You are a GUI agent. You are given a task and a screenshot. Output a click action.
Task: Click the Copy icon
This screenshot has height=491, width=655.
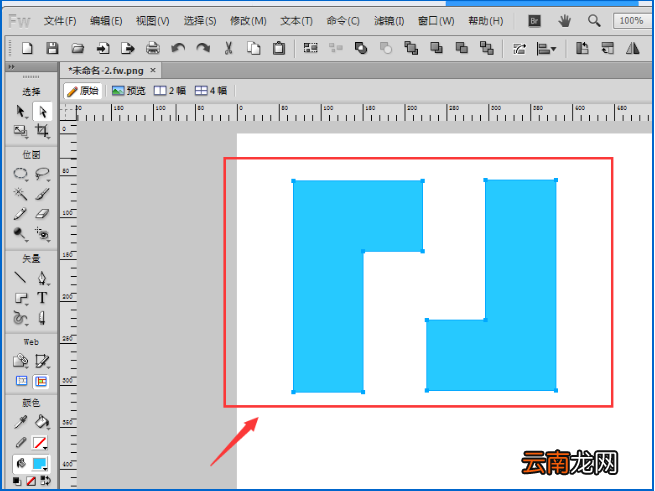tap(254, 48)
